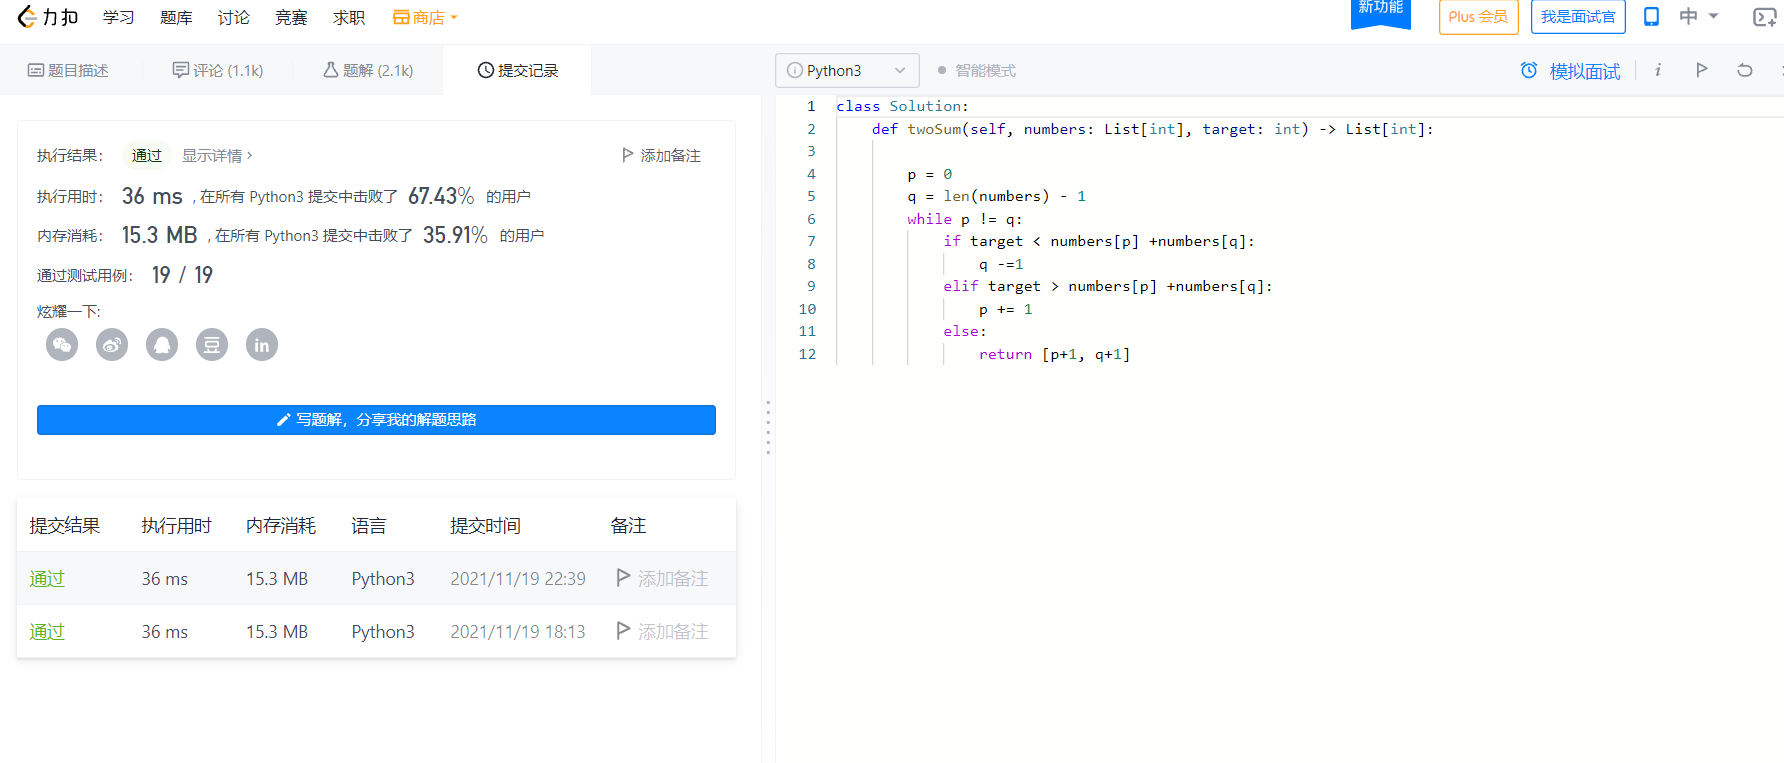Start 模拟面试 mock interview

tap(1570, 71)
